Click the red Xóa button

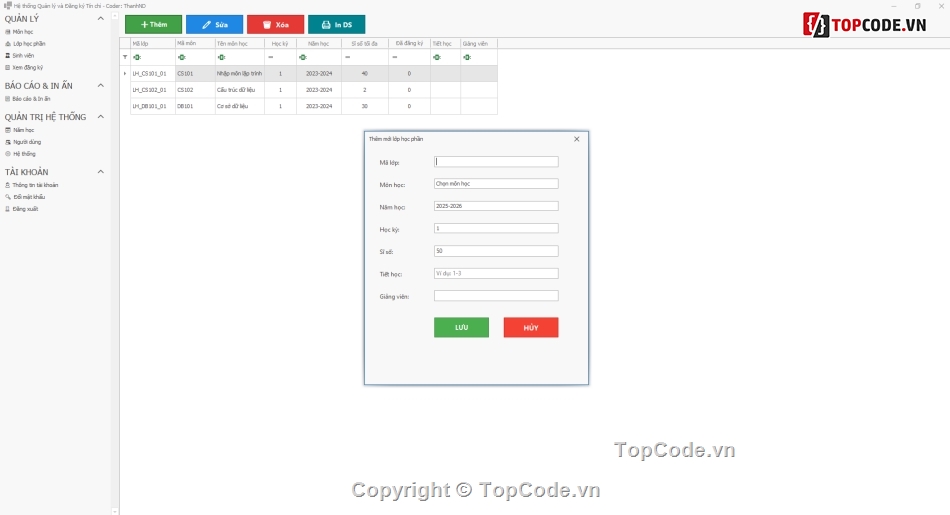click(276, 24)
